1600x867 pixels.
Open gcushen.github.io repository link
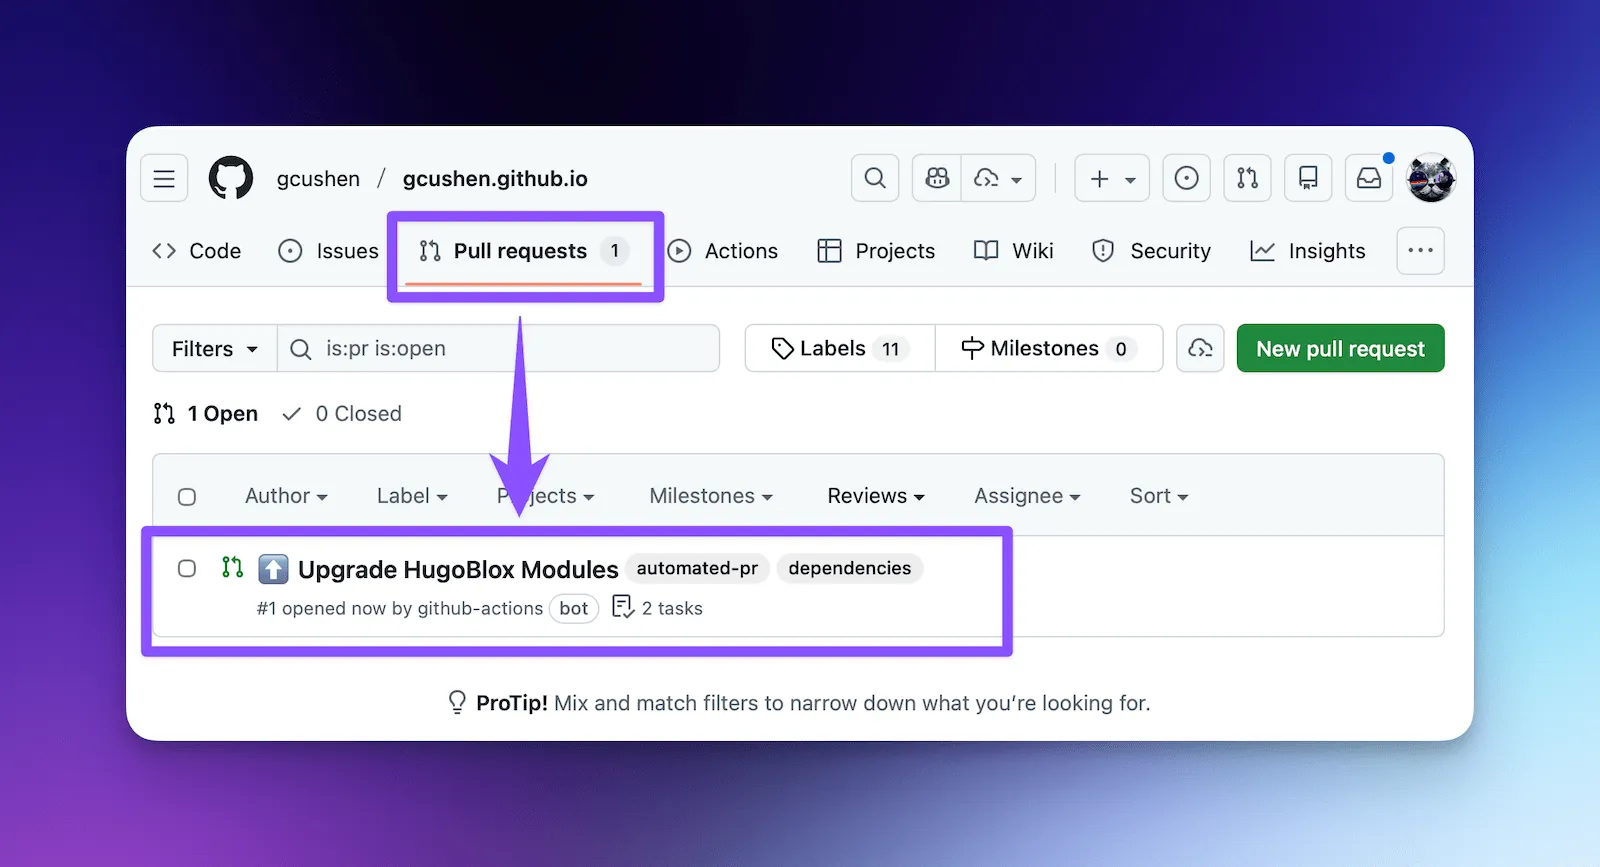point(495,179)
